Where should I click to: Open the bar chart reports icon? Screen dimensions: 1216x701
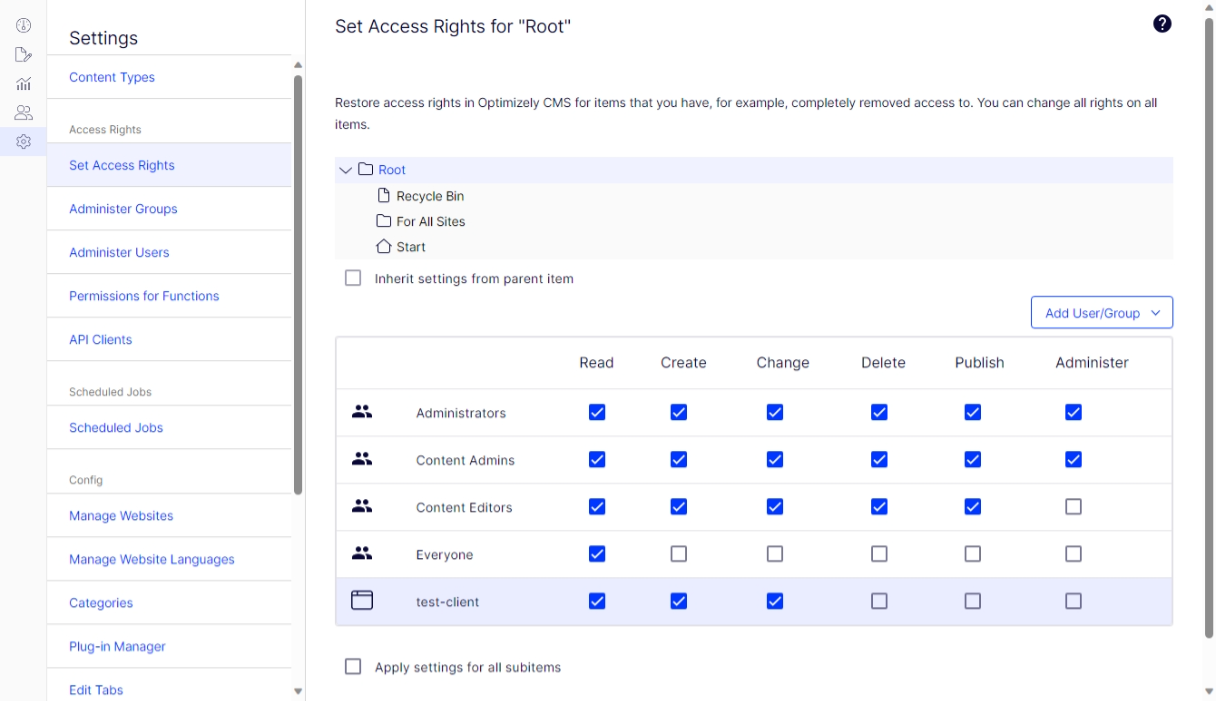(x=24, y=84)
